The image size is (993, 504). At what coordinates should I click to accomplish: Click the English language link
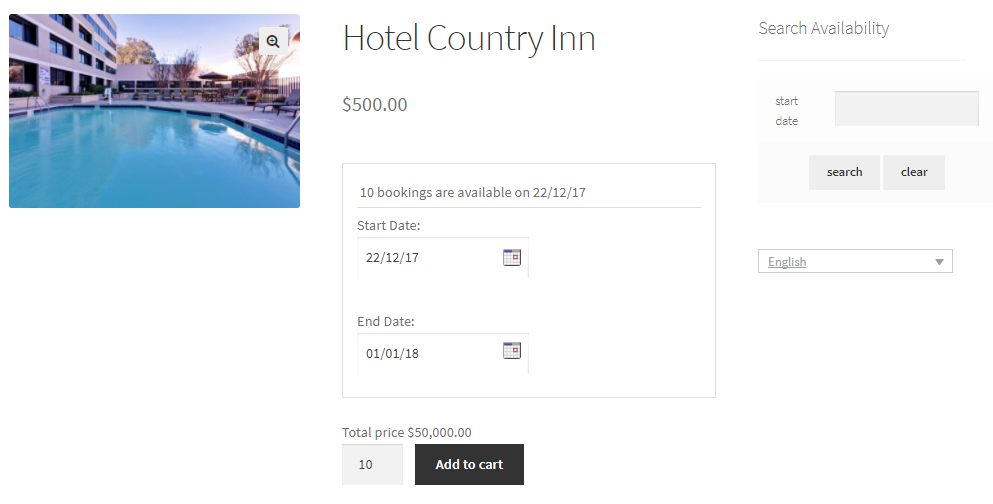click(x=787, y=262)
